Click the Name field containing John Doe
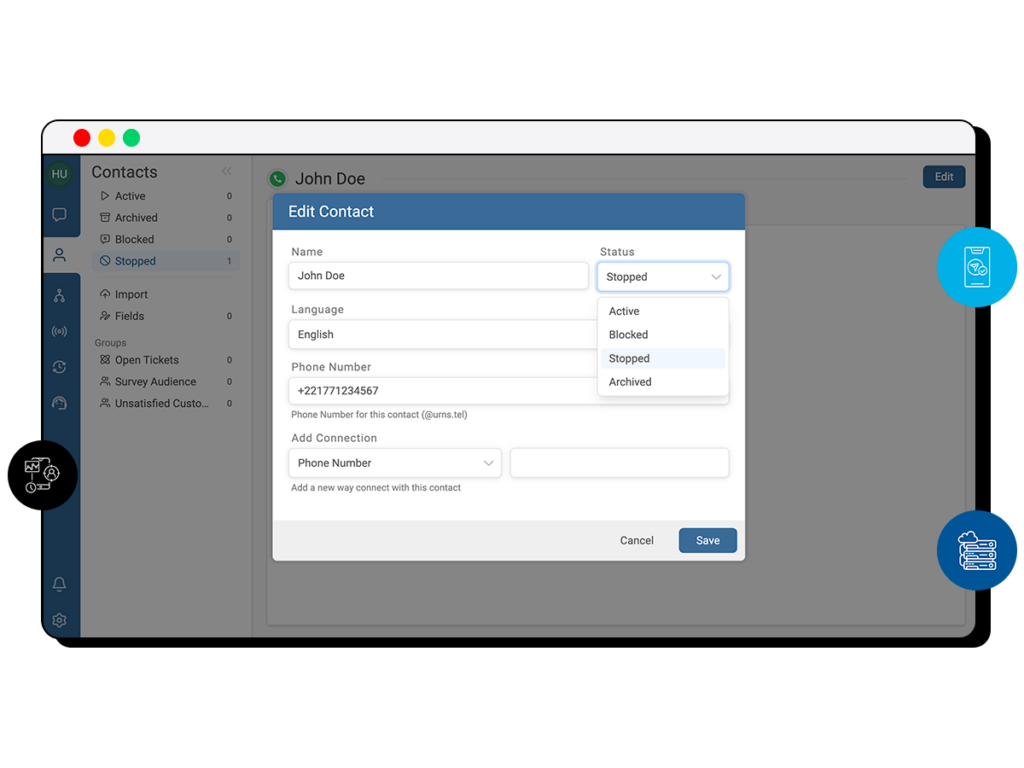 438,276
